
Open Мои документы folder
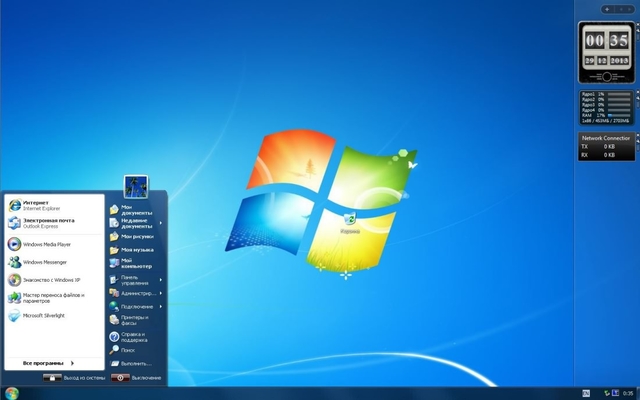[x=136, y=210]
